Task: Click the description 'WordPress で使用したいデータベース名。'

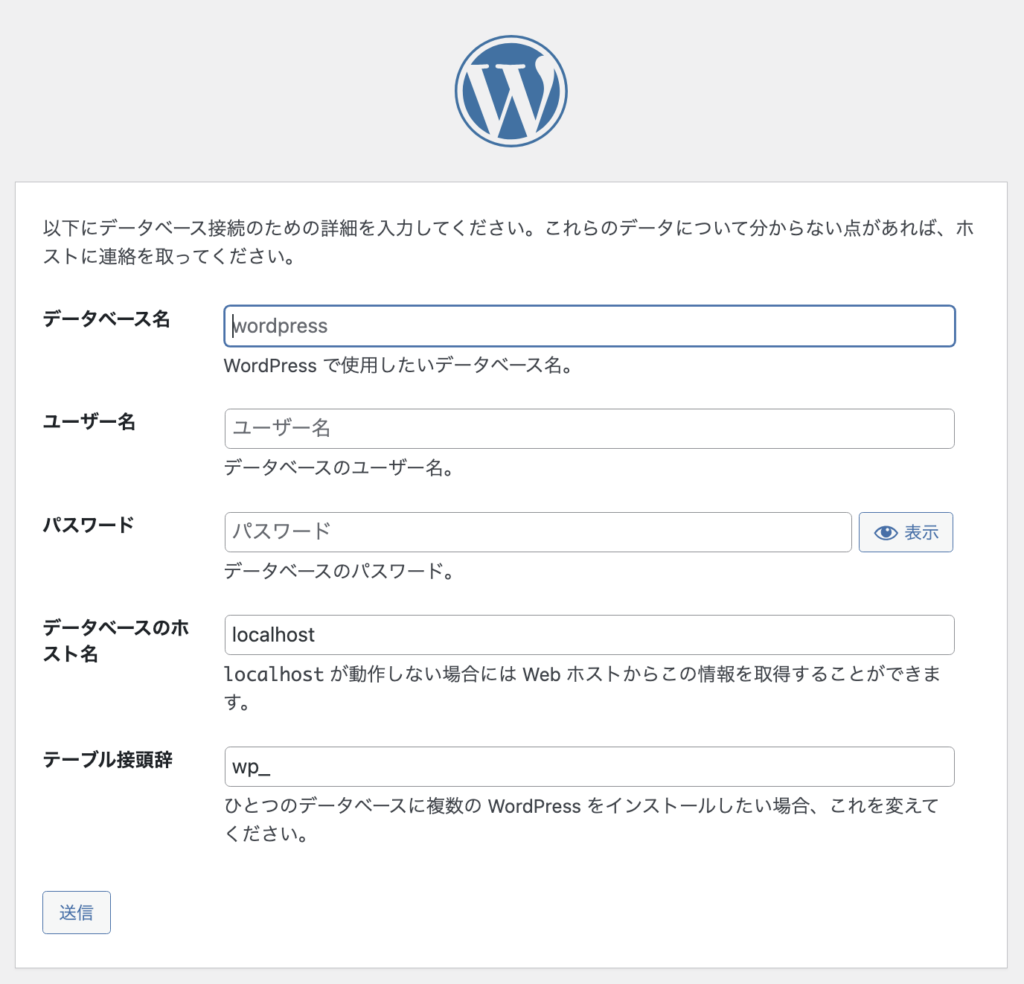Action: pyautogui.click(x=399, y=365)
